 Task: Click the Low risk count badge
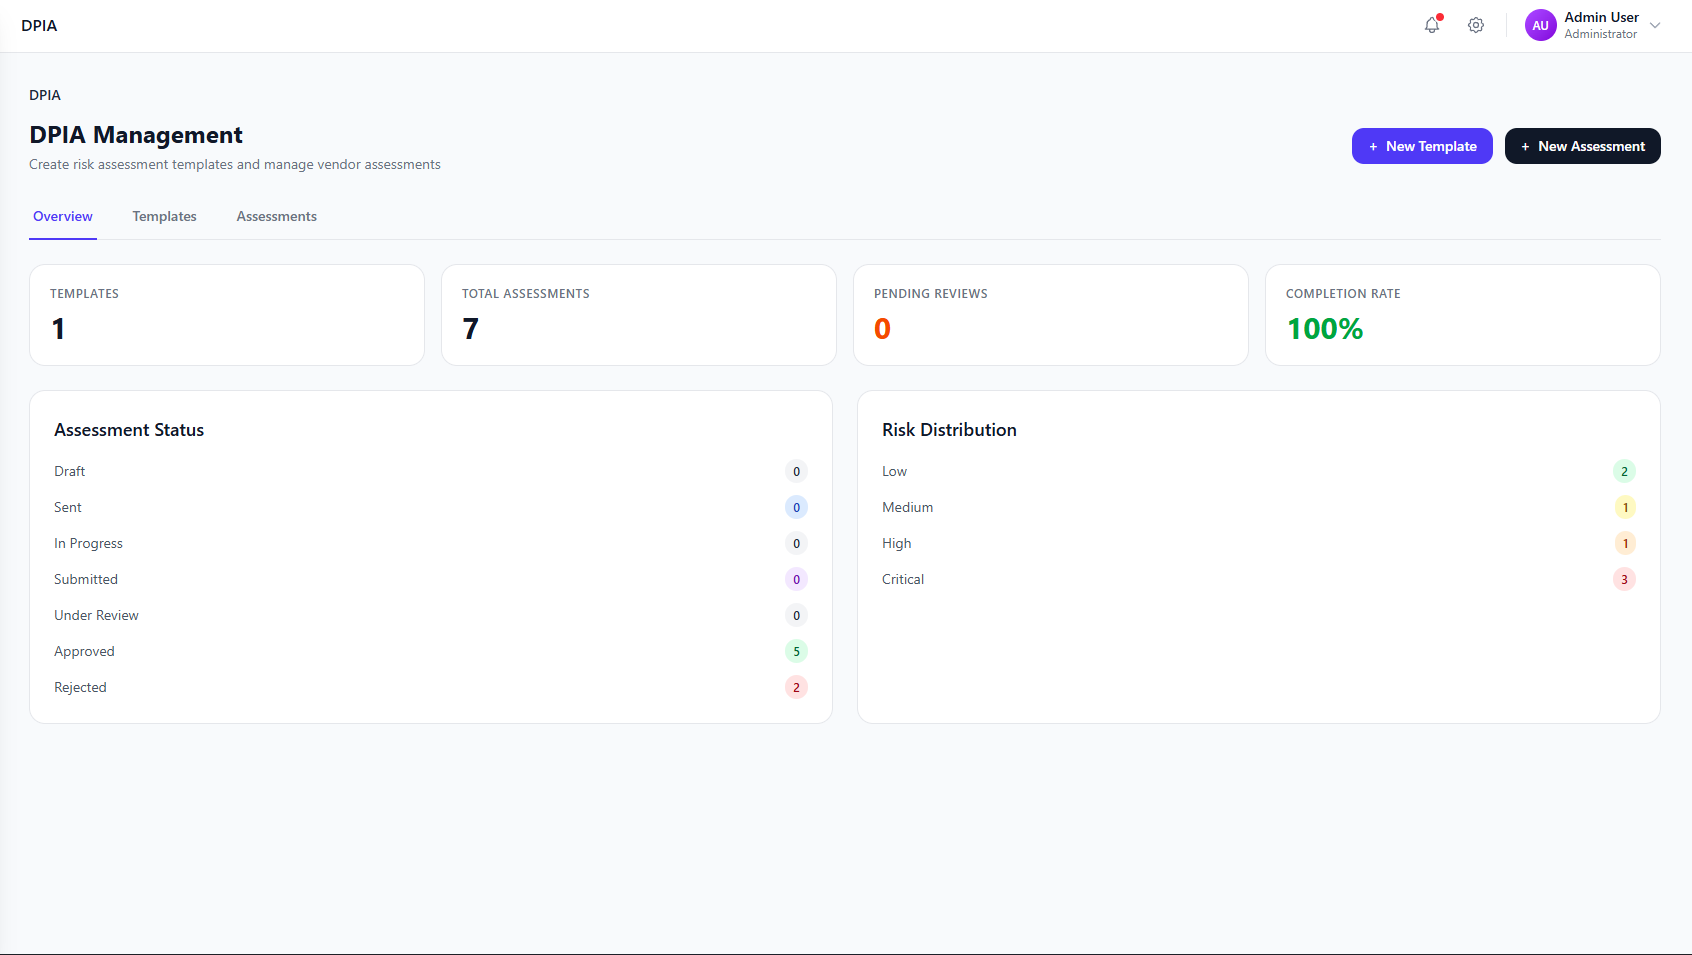[x=1624, y=472]
